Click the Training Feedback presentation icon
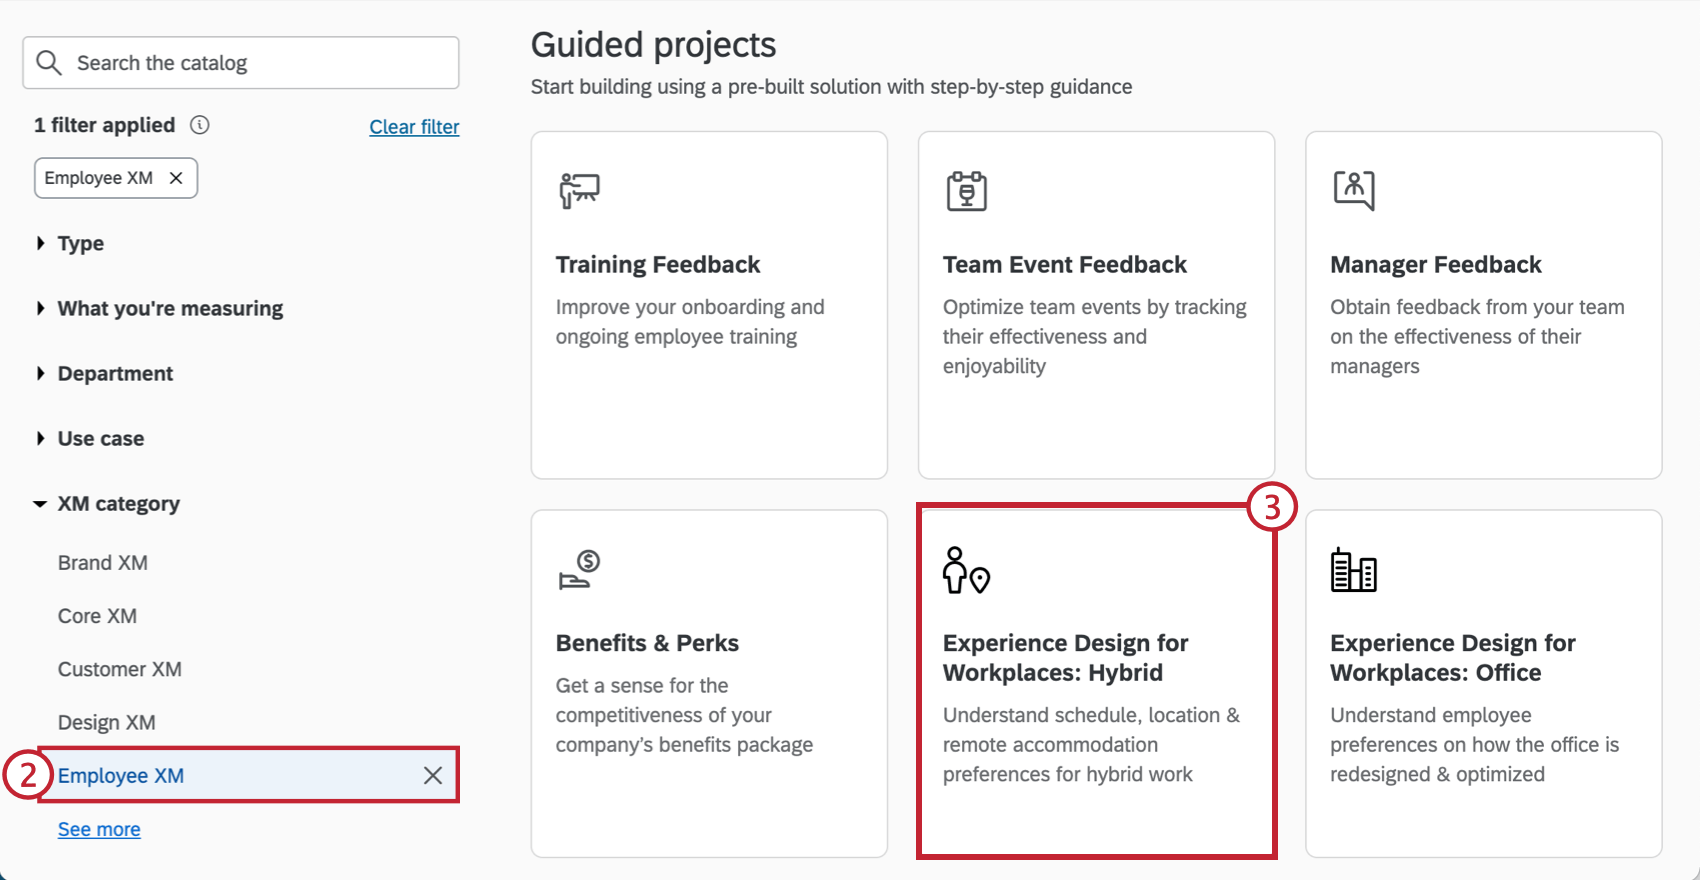This screenshot has height=880, width=1700. 579,189
